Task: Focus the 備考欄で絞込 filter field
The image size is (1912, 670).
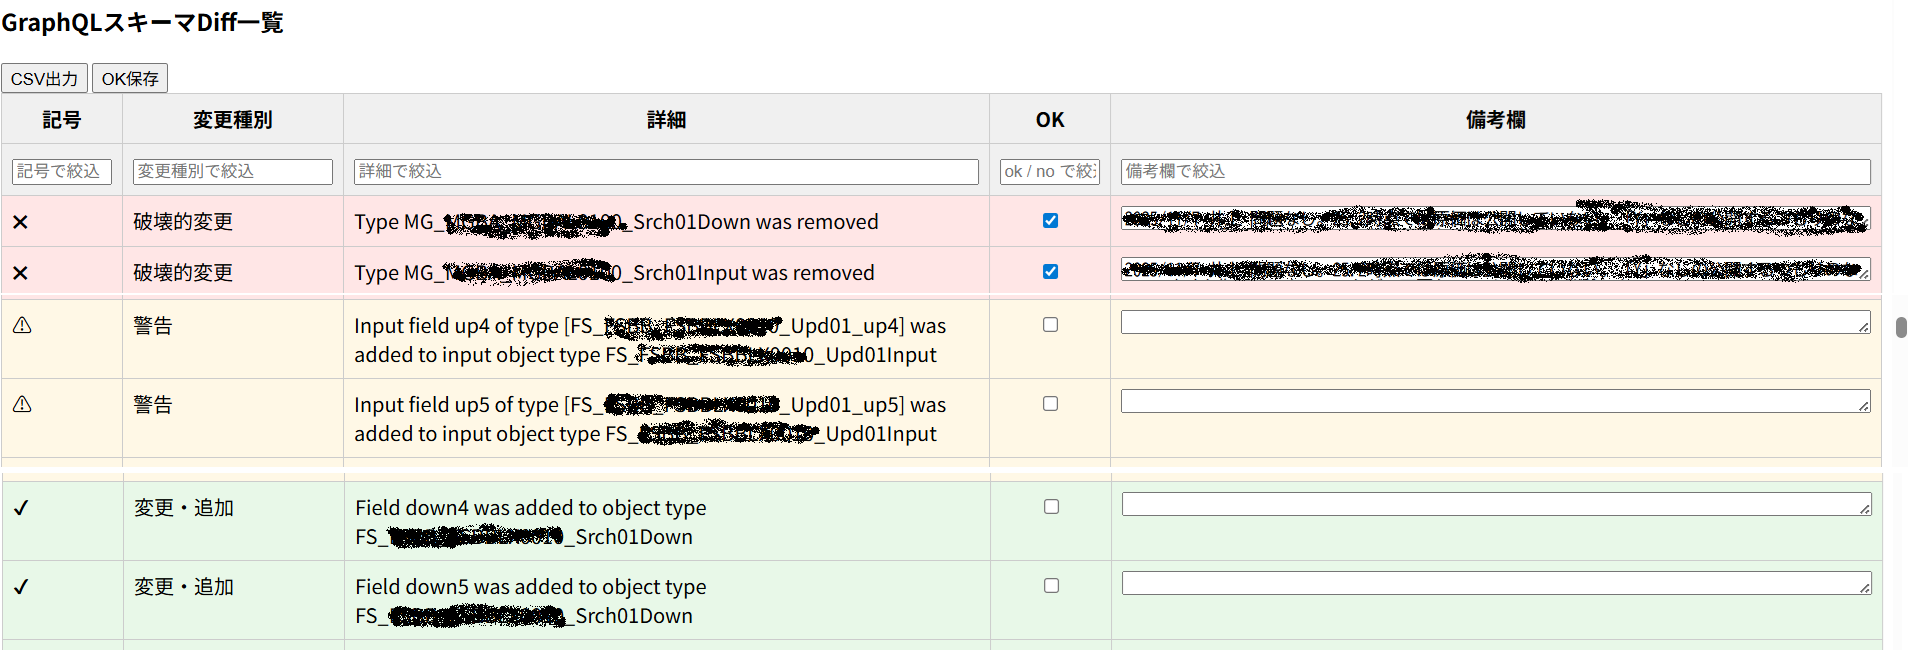Action: [1495, 171]
